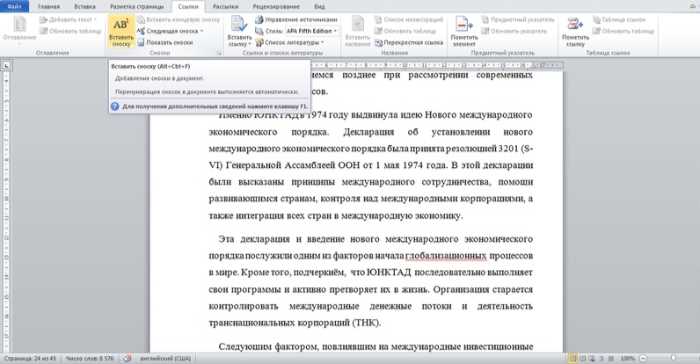Click Предметный указатель (Insert Index)
The height and width of the screenshot is (364, 700).
click(518, 20)
